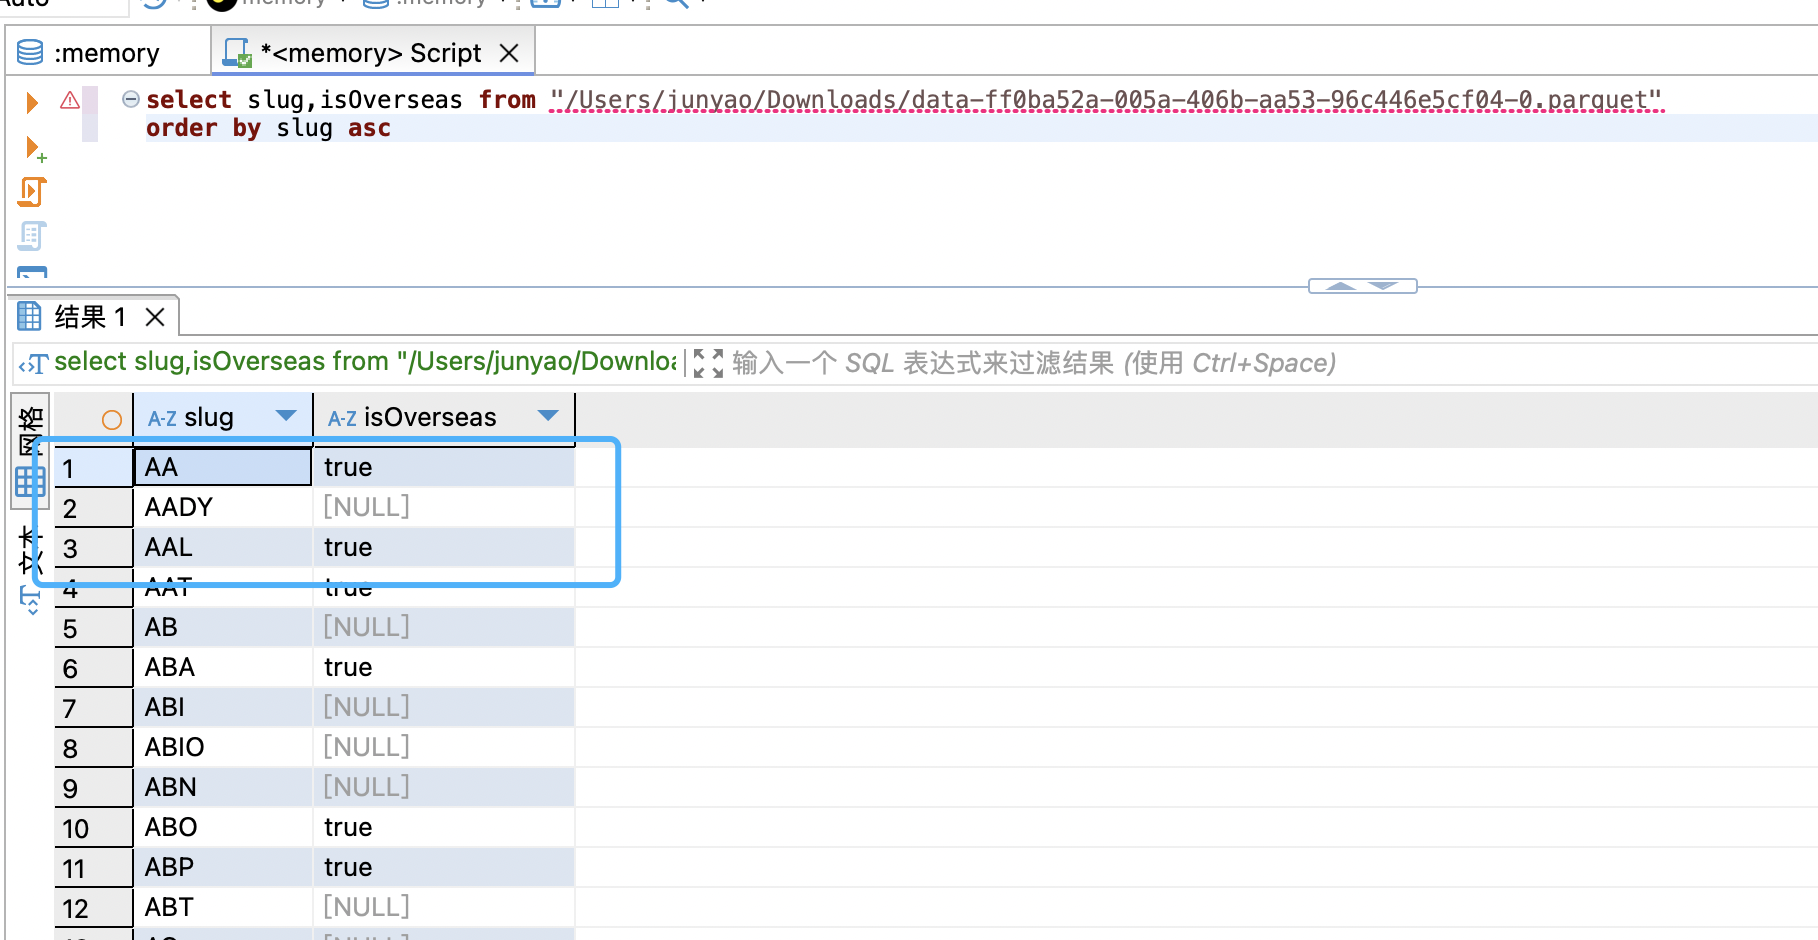Image resolution: width=1818 pixels, height=940 pixels.
Task: Select the AADY slug cell
Action: (223, 507)
